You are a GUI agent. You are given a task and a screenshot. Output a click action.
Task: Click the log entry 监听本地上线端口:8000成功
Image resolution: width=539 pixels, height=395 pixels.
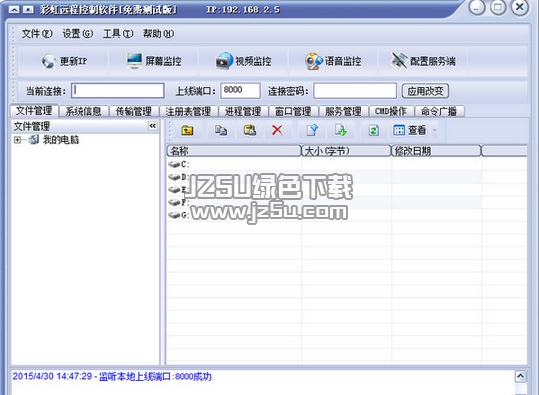(112, 376)
